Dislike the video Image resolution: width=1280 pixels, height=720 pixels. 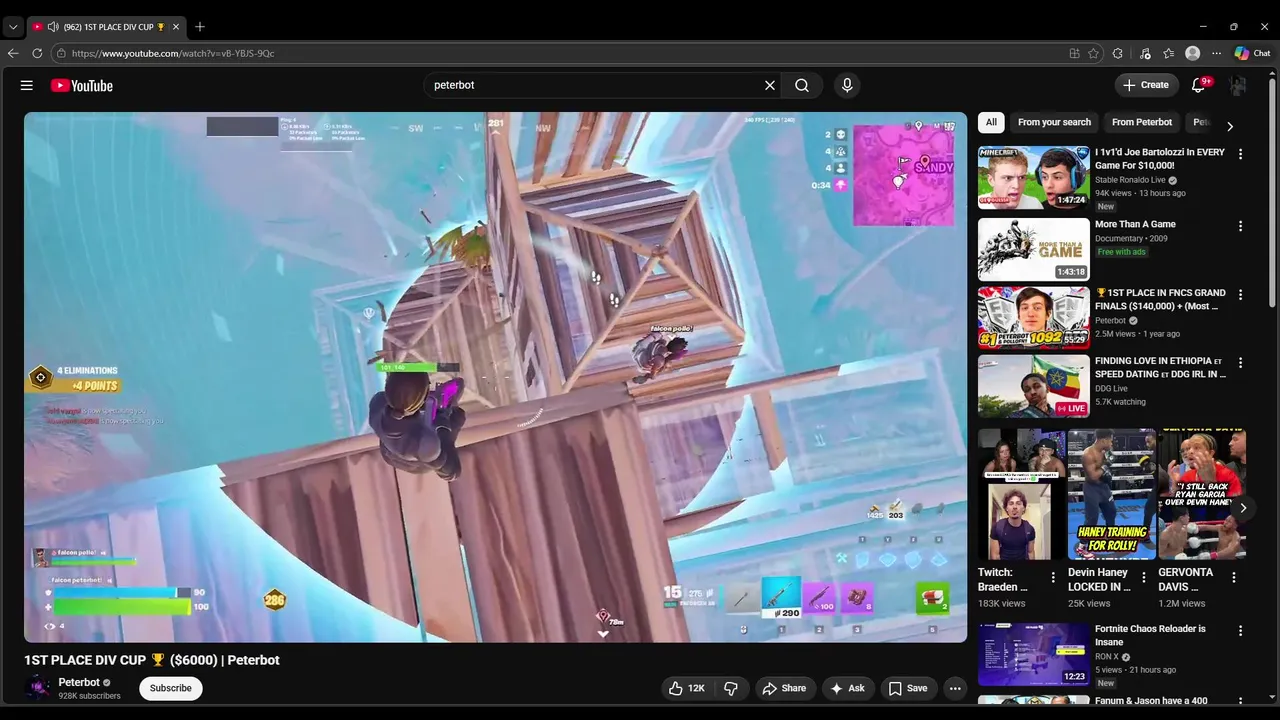731,688
